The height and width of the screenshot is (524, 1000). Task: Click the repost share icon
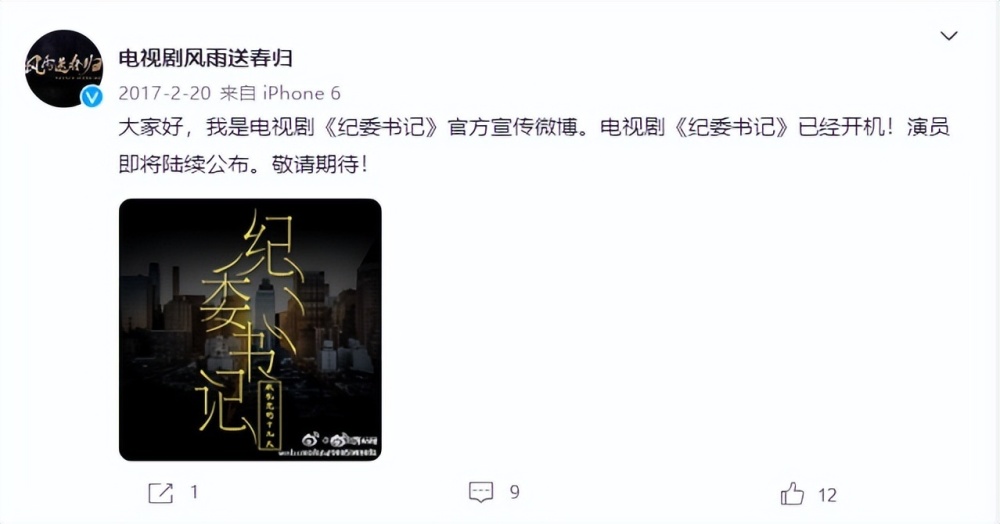click(160, 493)
